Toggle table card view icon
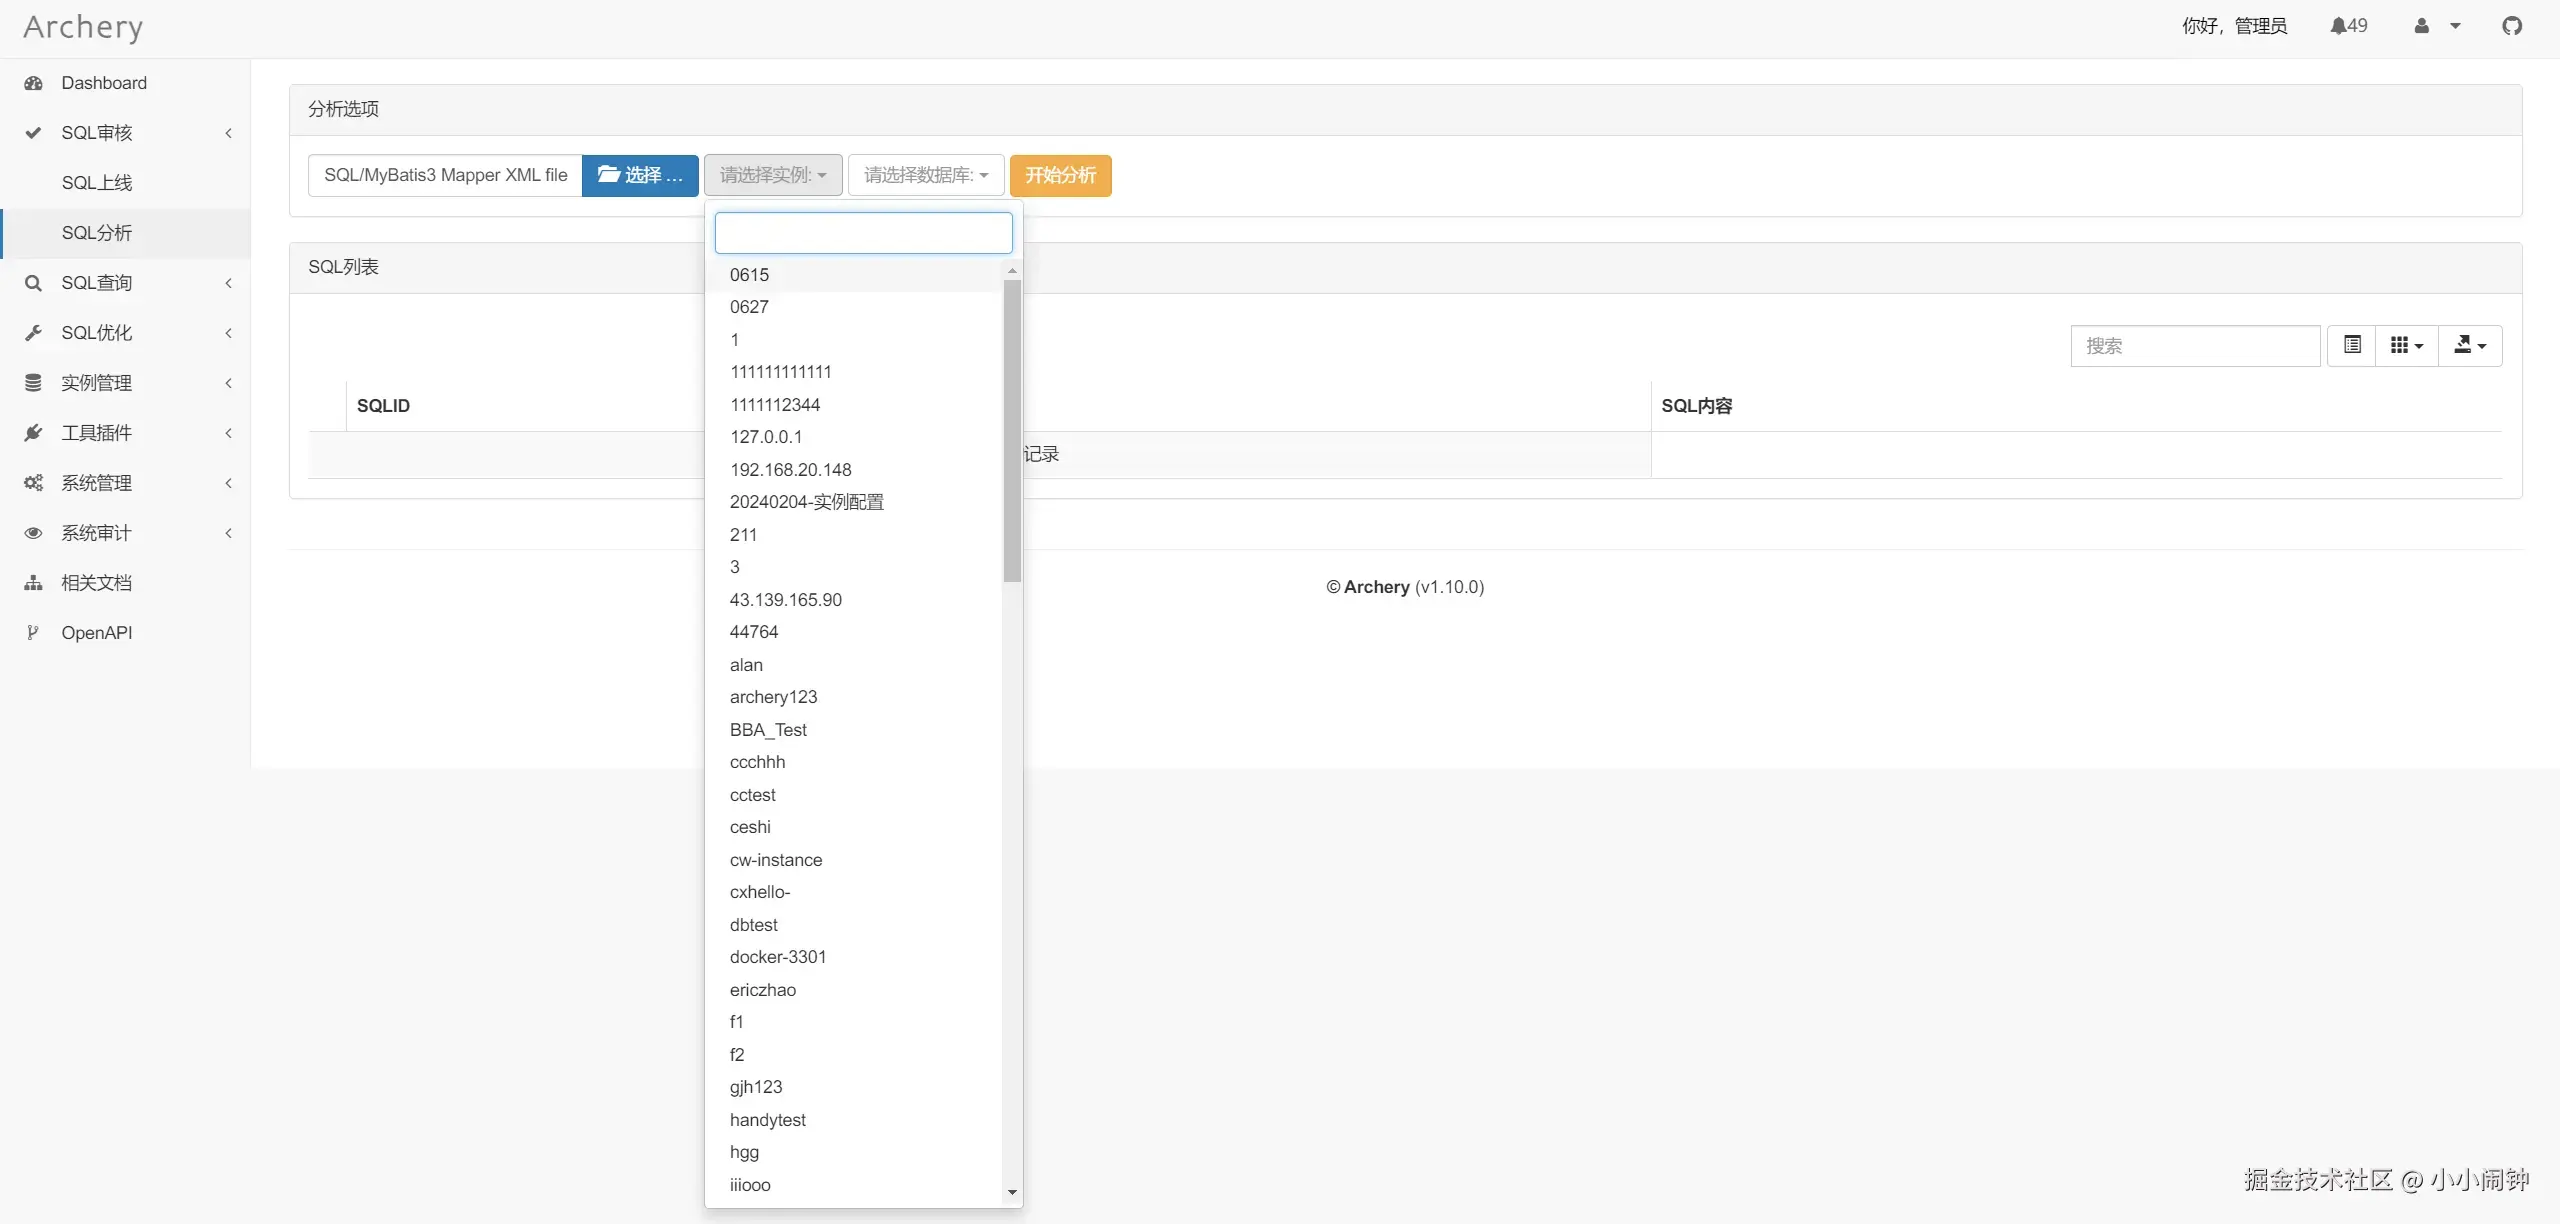2560x1224 pixels. tap(2352, 345)
